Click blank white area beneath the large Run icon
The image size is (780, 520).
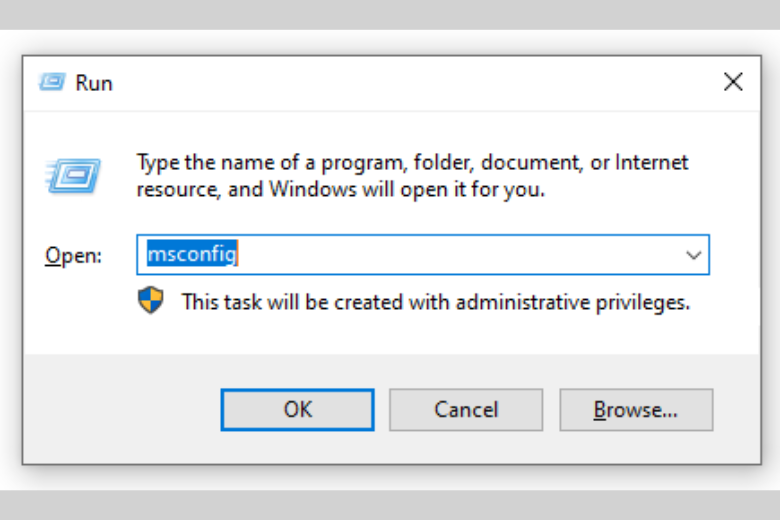click(73, 219)
